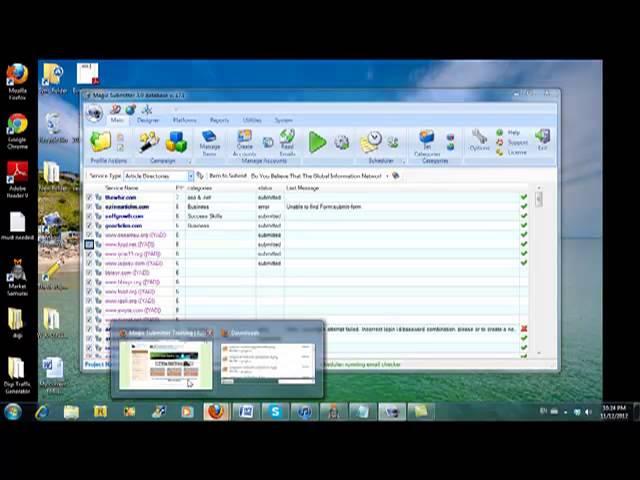640x480 pixels.
Task: Click the volume icon in system tray
Action: (x=588, y=412)
